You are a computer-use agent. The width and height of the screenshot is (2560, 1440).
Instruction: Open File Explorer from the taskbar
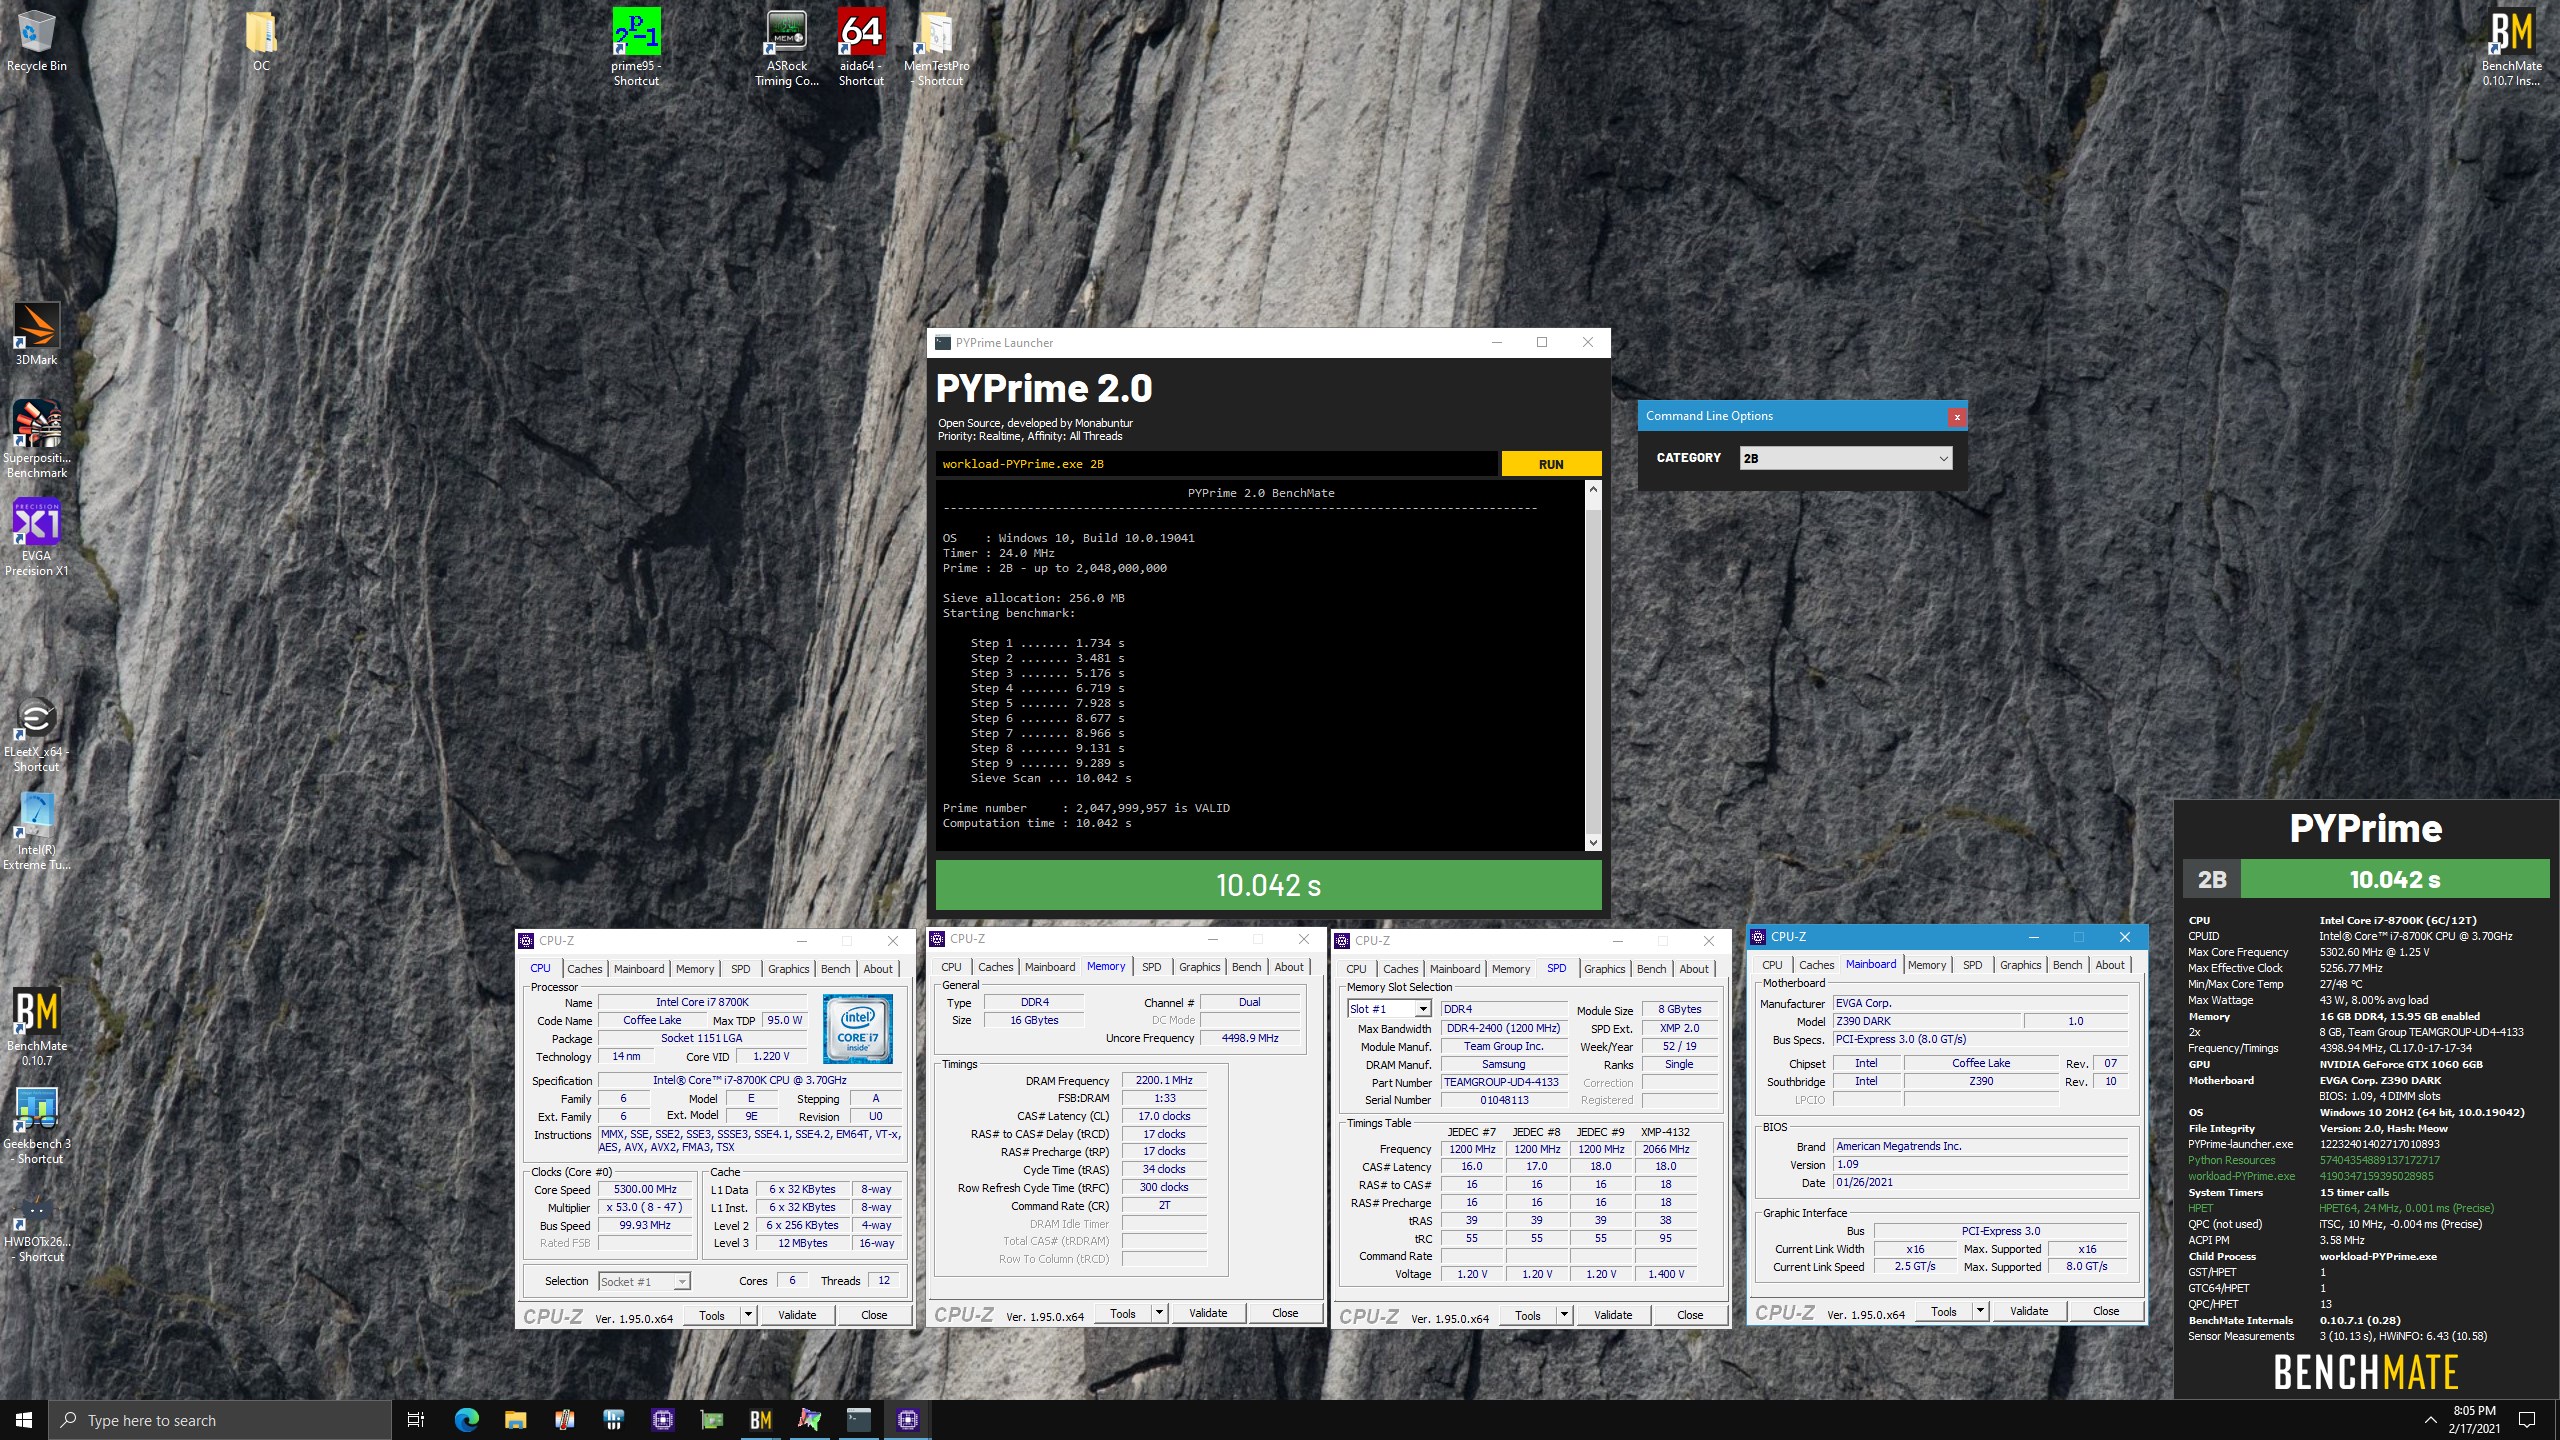click(x=515, y=1420)
